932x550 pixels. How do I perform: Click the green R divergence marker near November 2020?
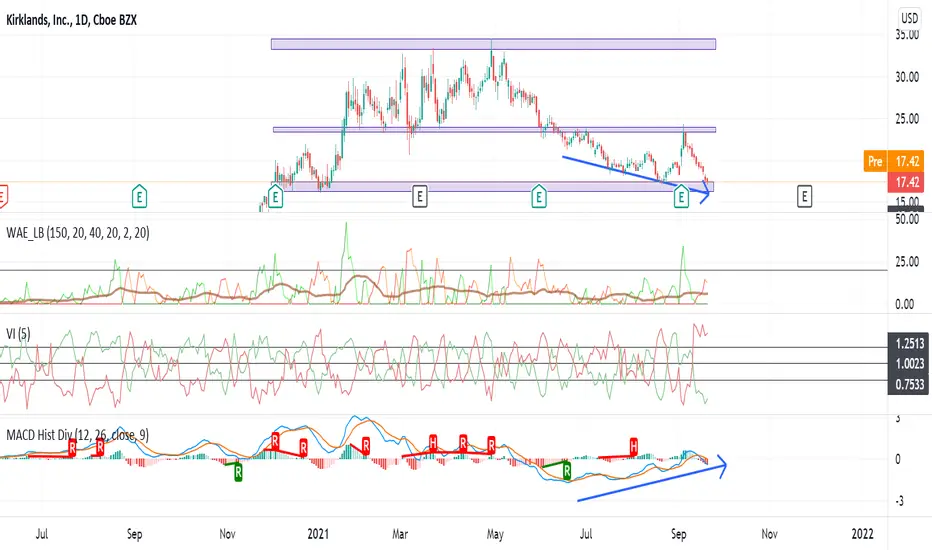pyautogui.click(x=238, y=473)
